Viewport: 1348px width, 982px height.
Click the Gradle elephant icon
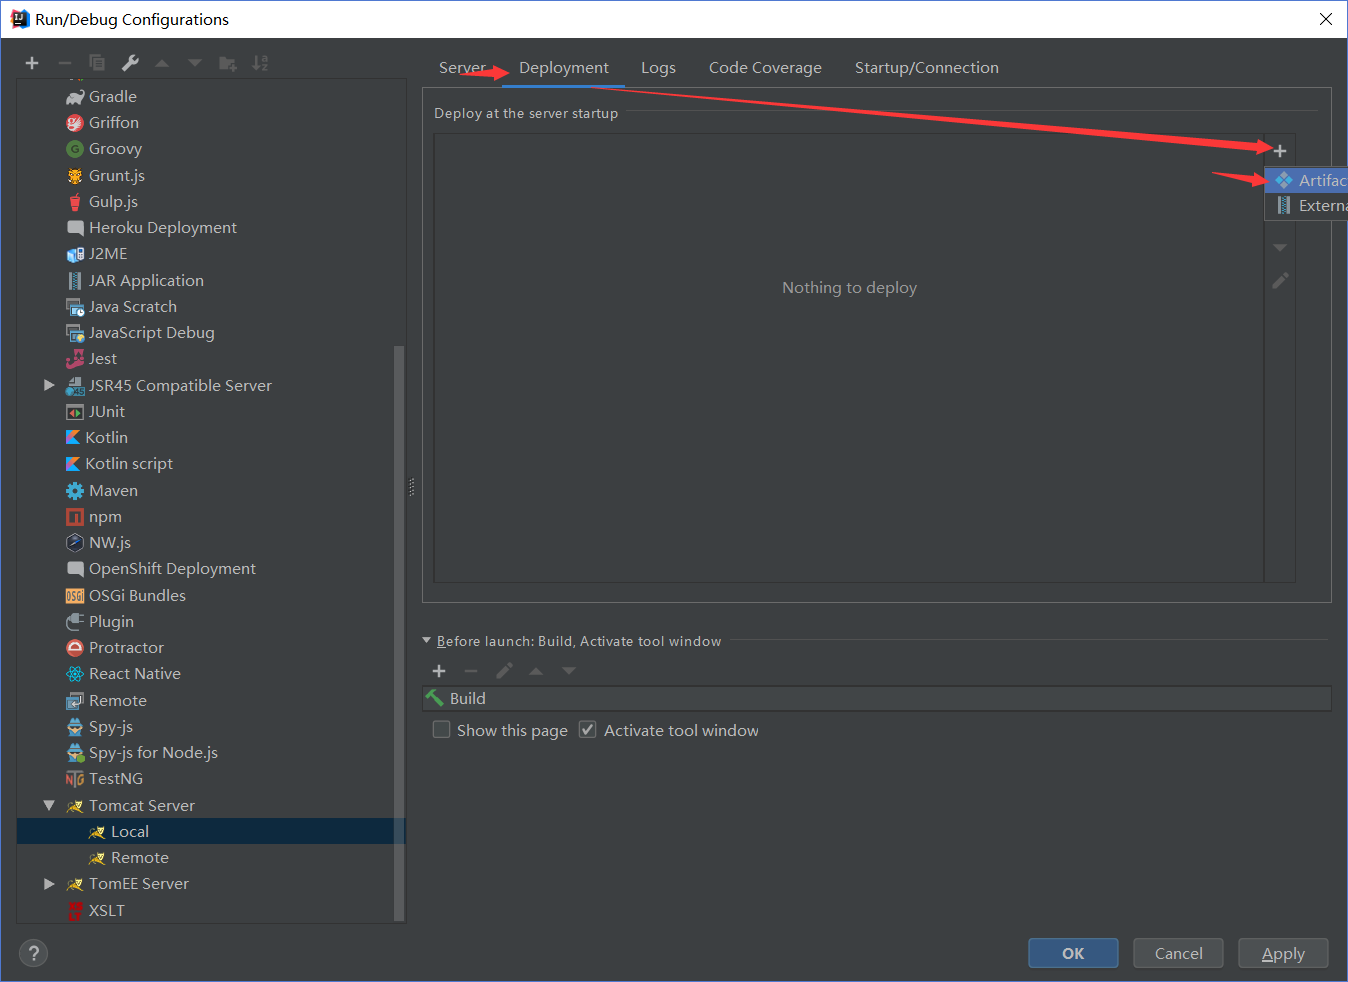click(75, 97)
